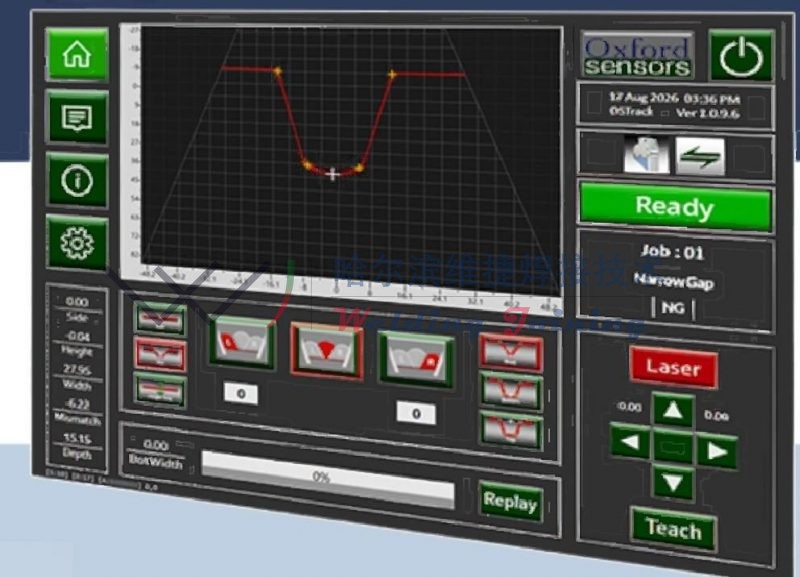Open the messages log icon

coord(77,117)
